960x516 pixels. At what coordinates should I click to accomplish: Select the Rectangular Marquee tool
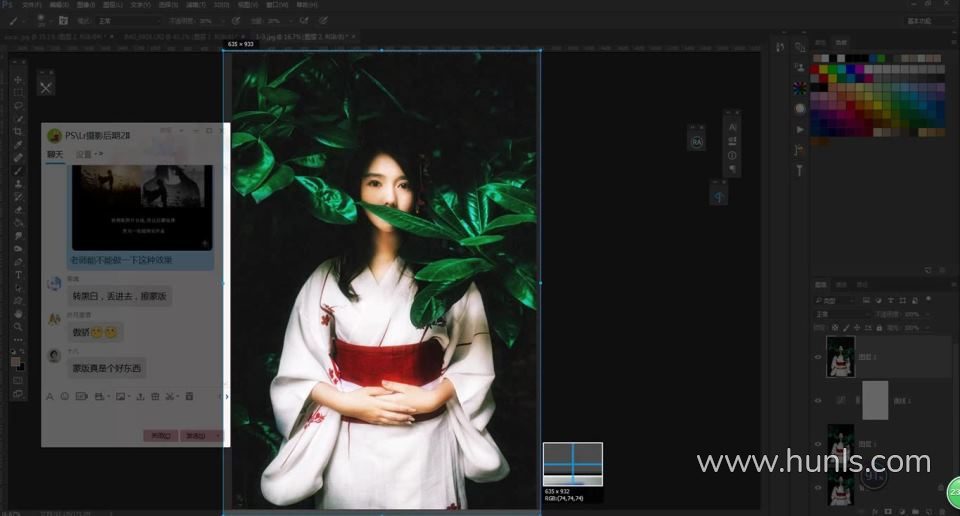tap(18, 92)
